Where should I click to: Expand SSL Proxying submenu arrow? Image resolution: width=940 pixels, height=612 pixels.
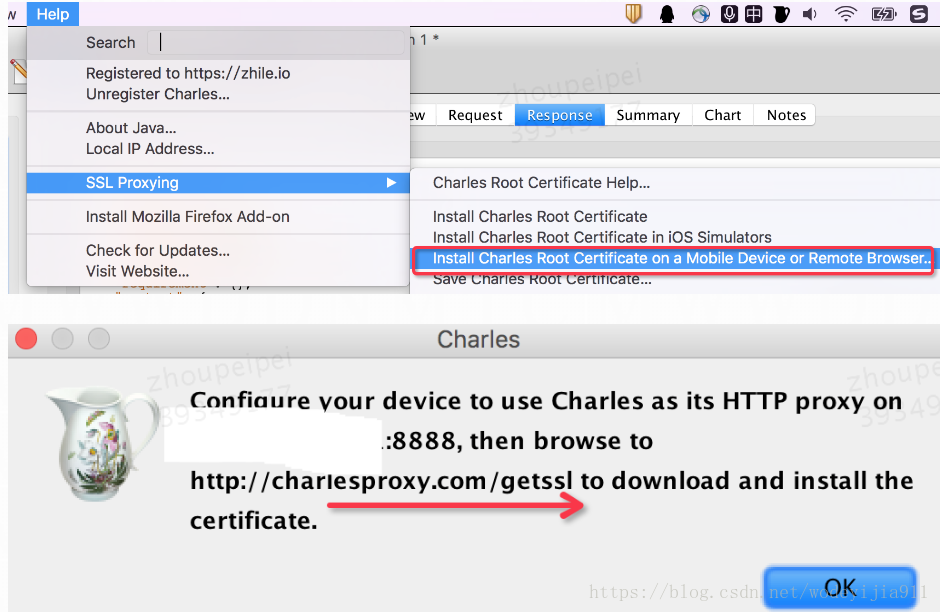click(391, 183)
